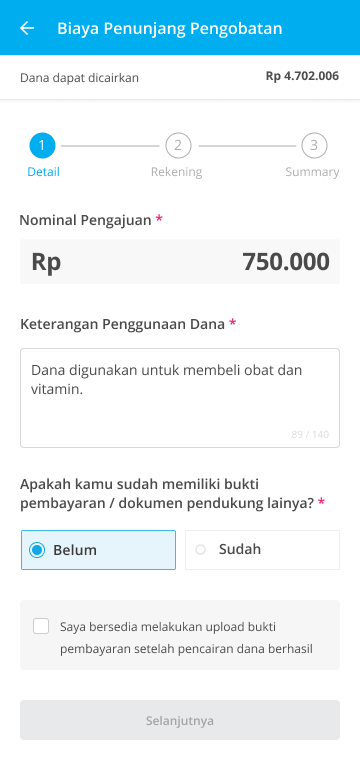Tick the upload bukti pembayaran agreement checkbox

pos(41,626)
